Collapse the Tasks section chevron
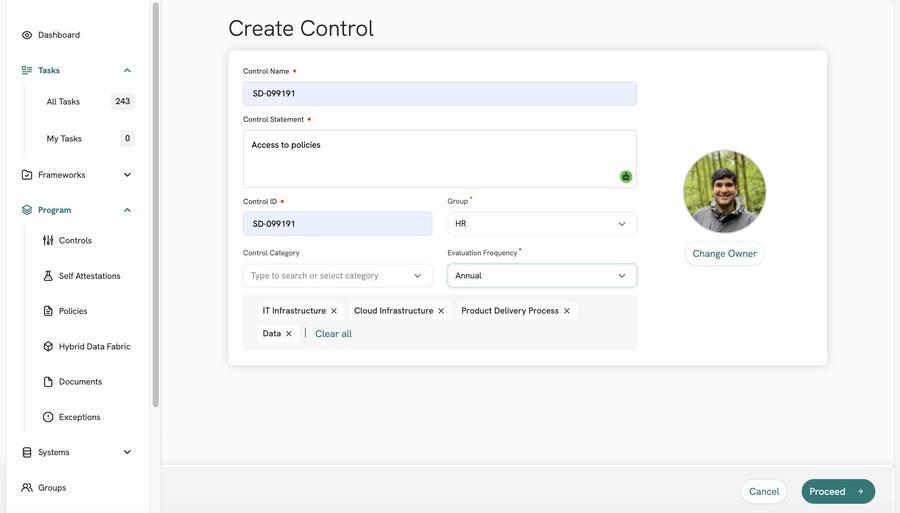 pos(127,71)
